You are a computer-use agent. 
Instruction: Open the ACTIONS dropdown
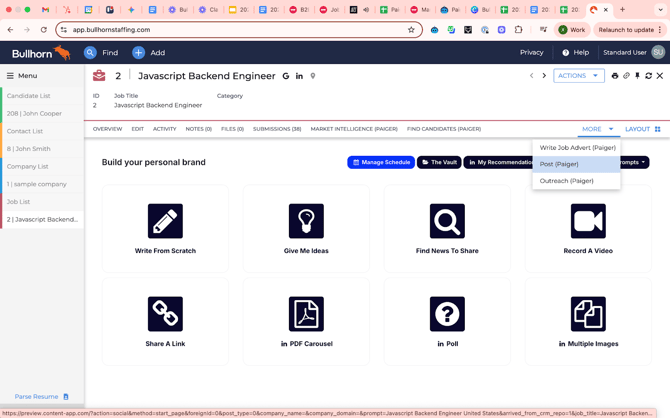(x=579, y=76)
